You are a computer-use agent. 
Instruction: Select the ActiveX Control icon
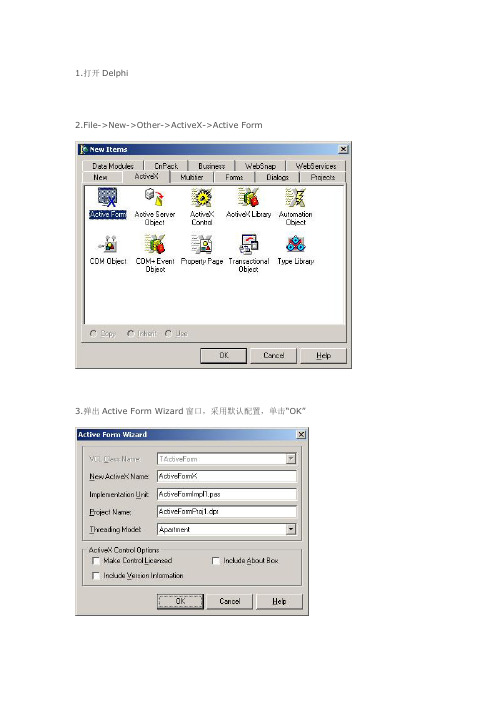201,197
